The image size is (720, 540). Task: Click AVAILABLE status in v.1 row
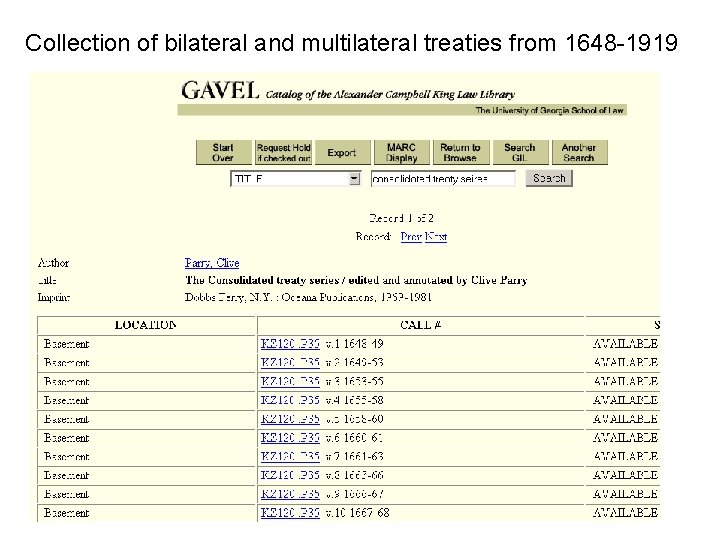pos(625,344)
